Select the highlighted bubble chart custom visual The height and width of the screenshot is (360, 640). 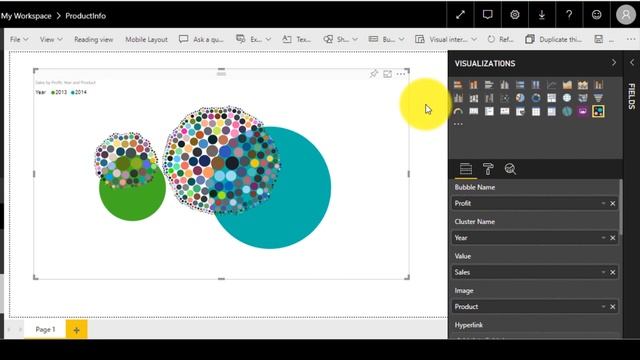tap(598, 111)
